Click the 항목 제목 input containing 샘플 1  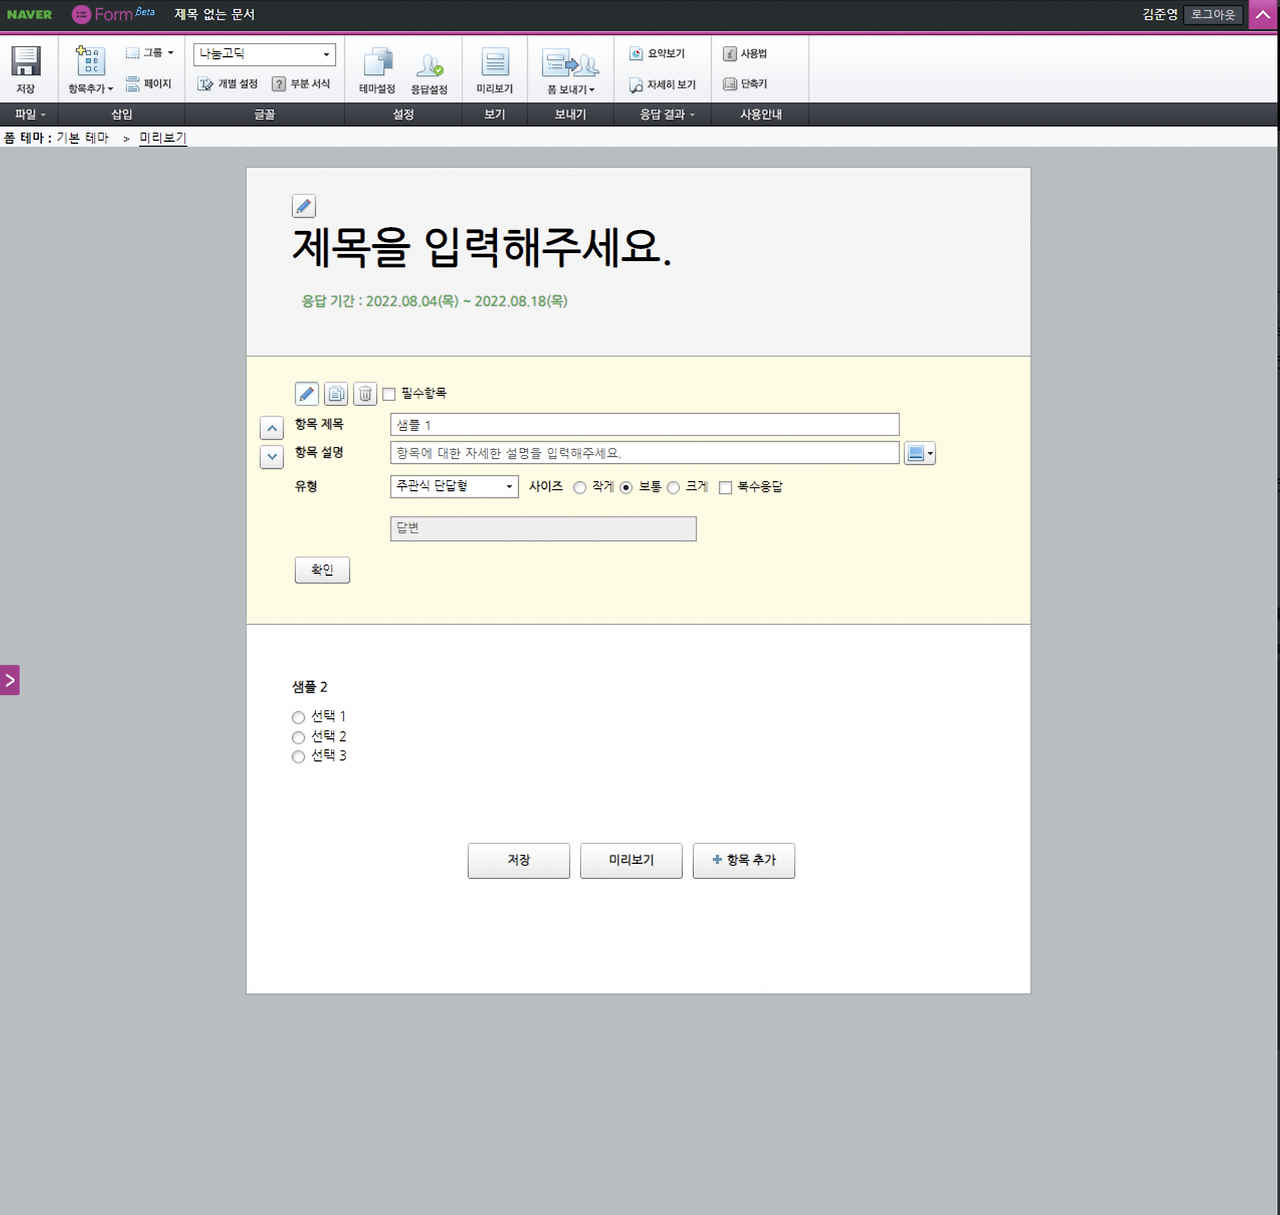pyautogui.click(x=644, y=424)
